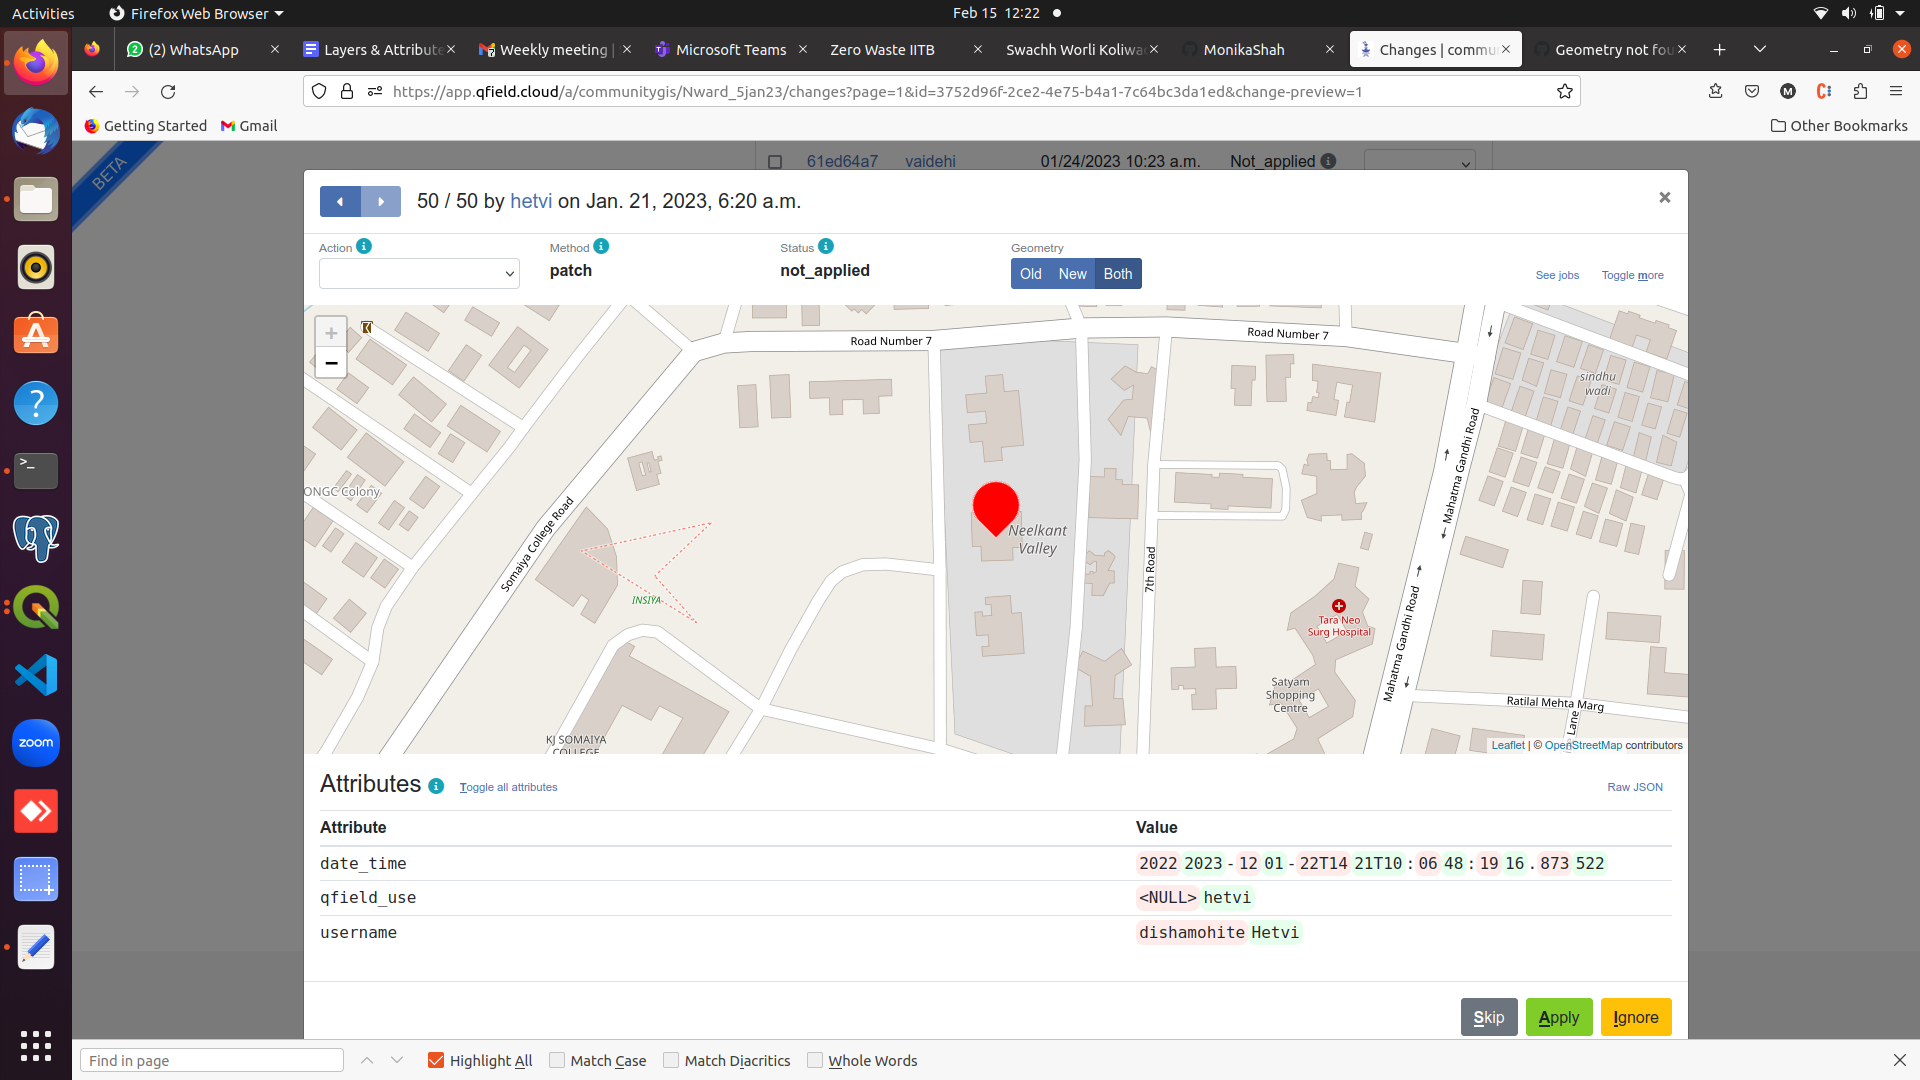This screenshot has width=1920, height=1080.
Task: Click the Apply button
Action: (x=1559, y=1017)
